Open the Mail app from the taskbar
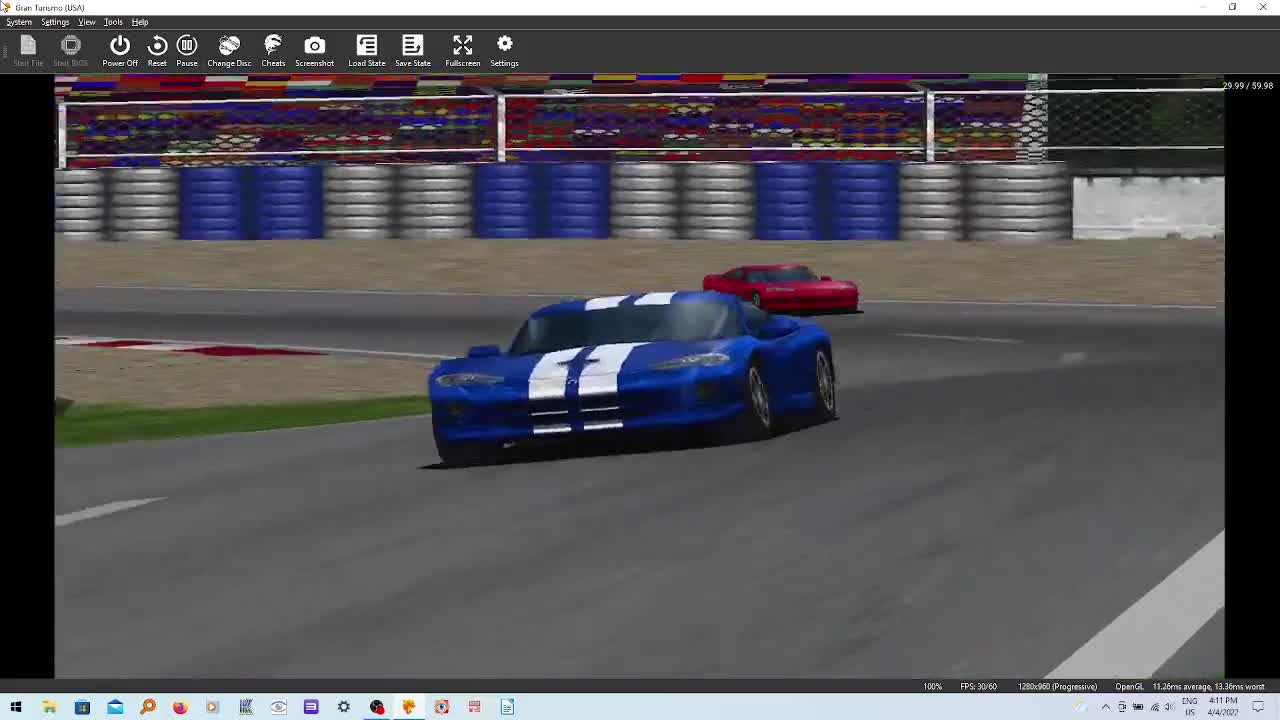 click(115, 707)
